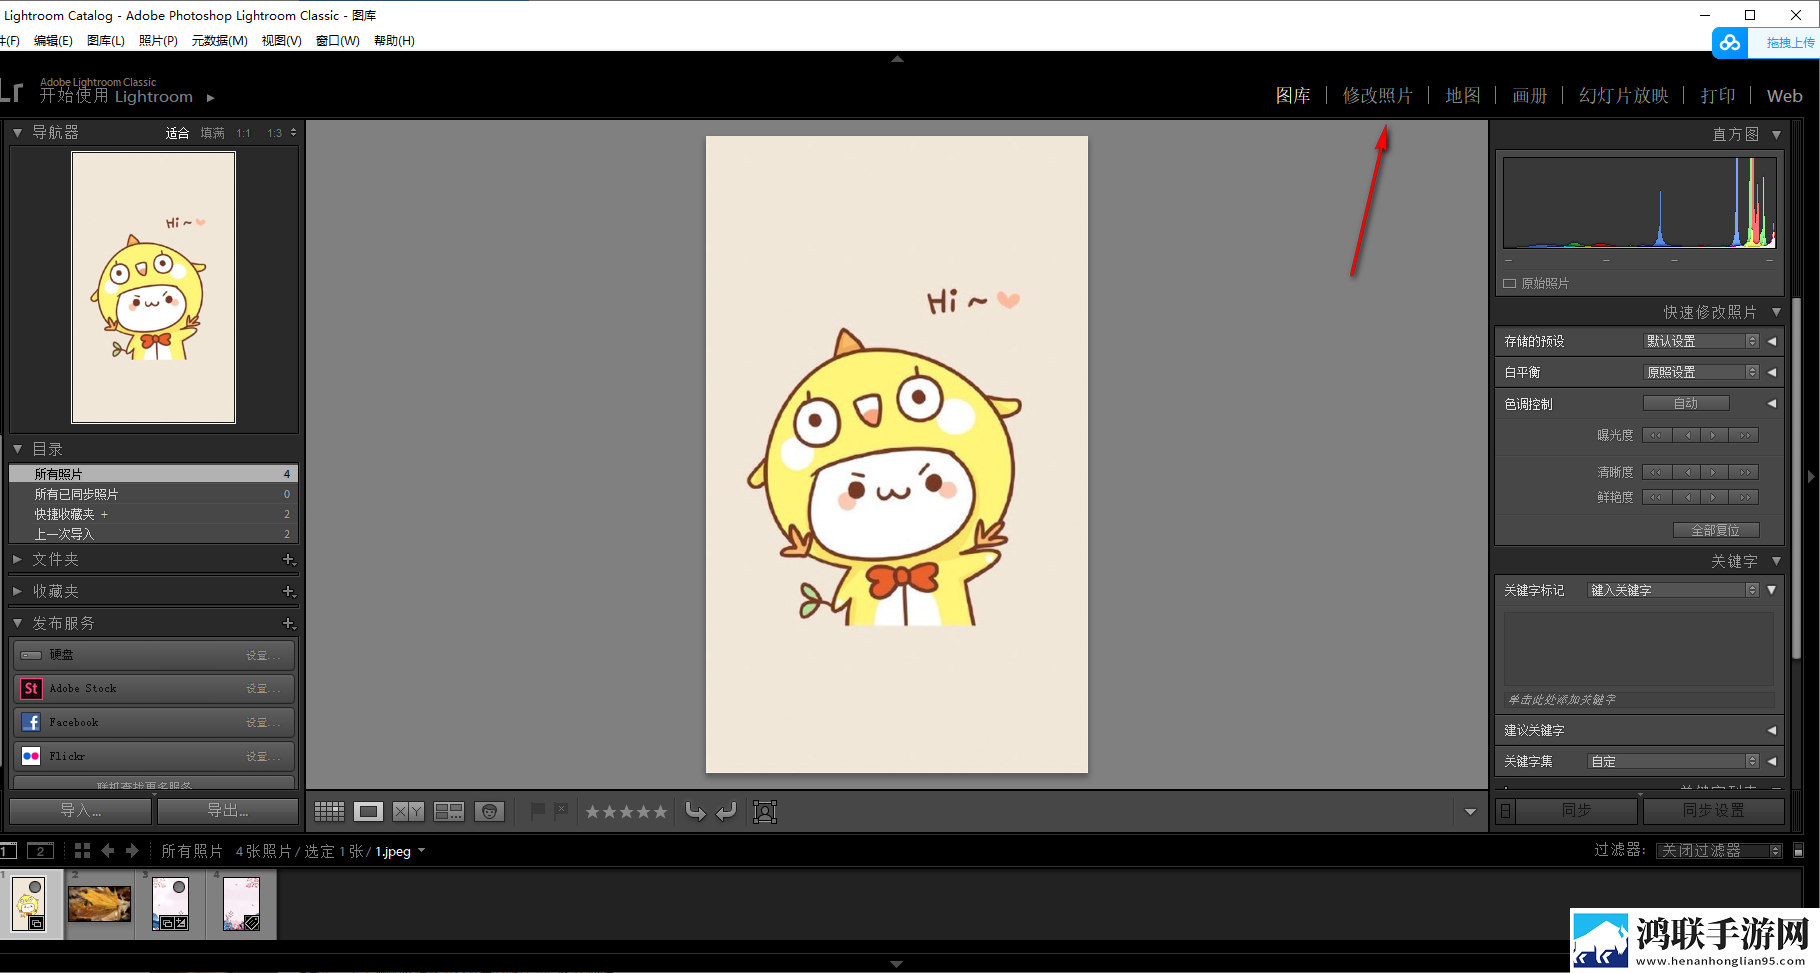The image size is (1820, 973).
Task: Open the 元数据(M) menu
Action: [220, 41]
